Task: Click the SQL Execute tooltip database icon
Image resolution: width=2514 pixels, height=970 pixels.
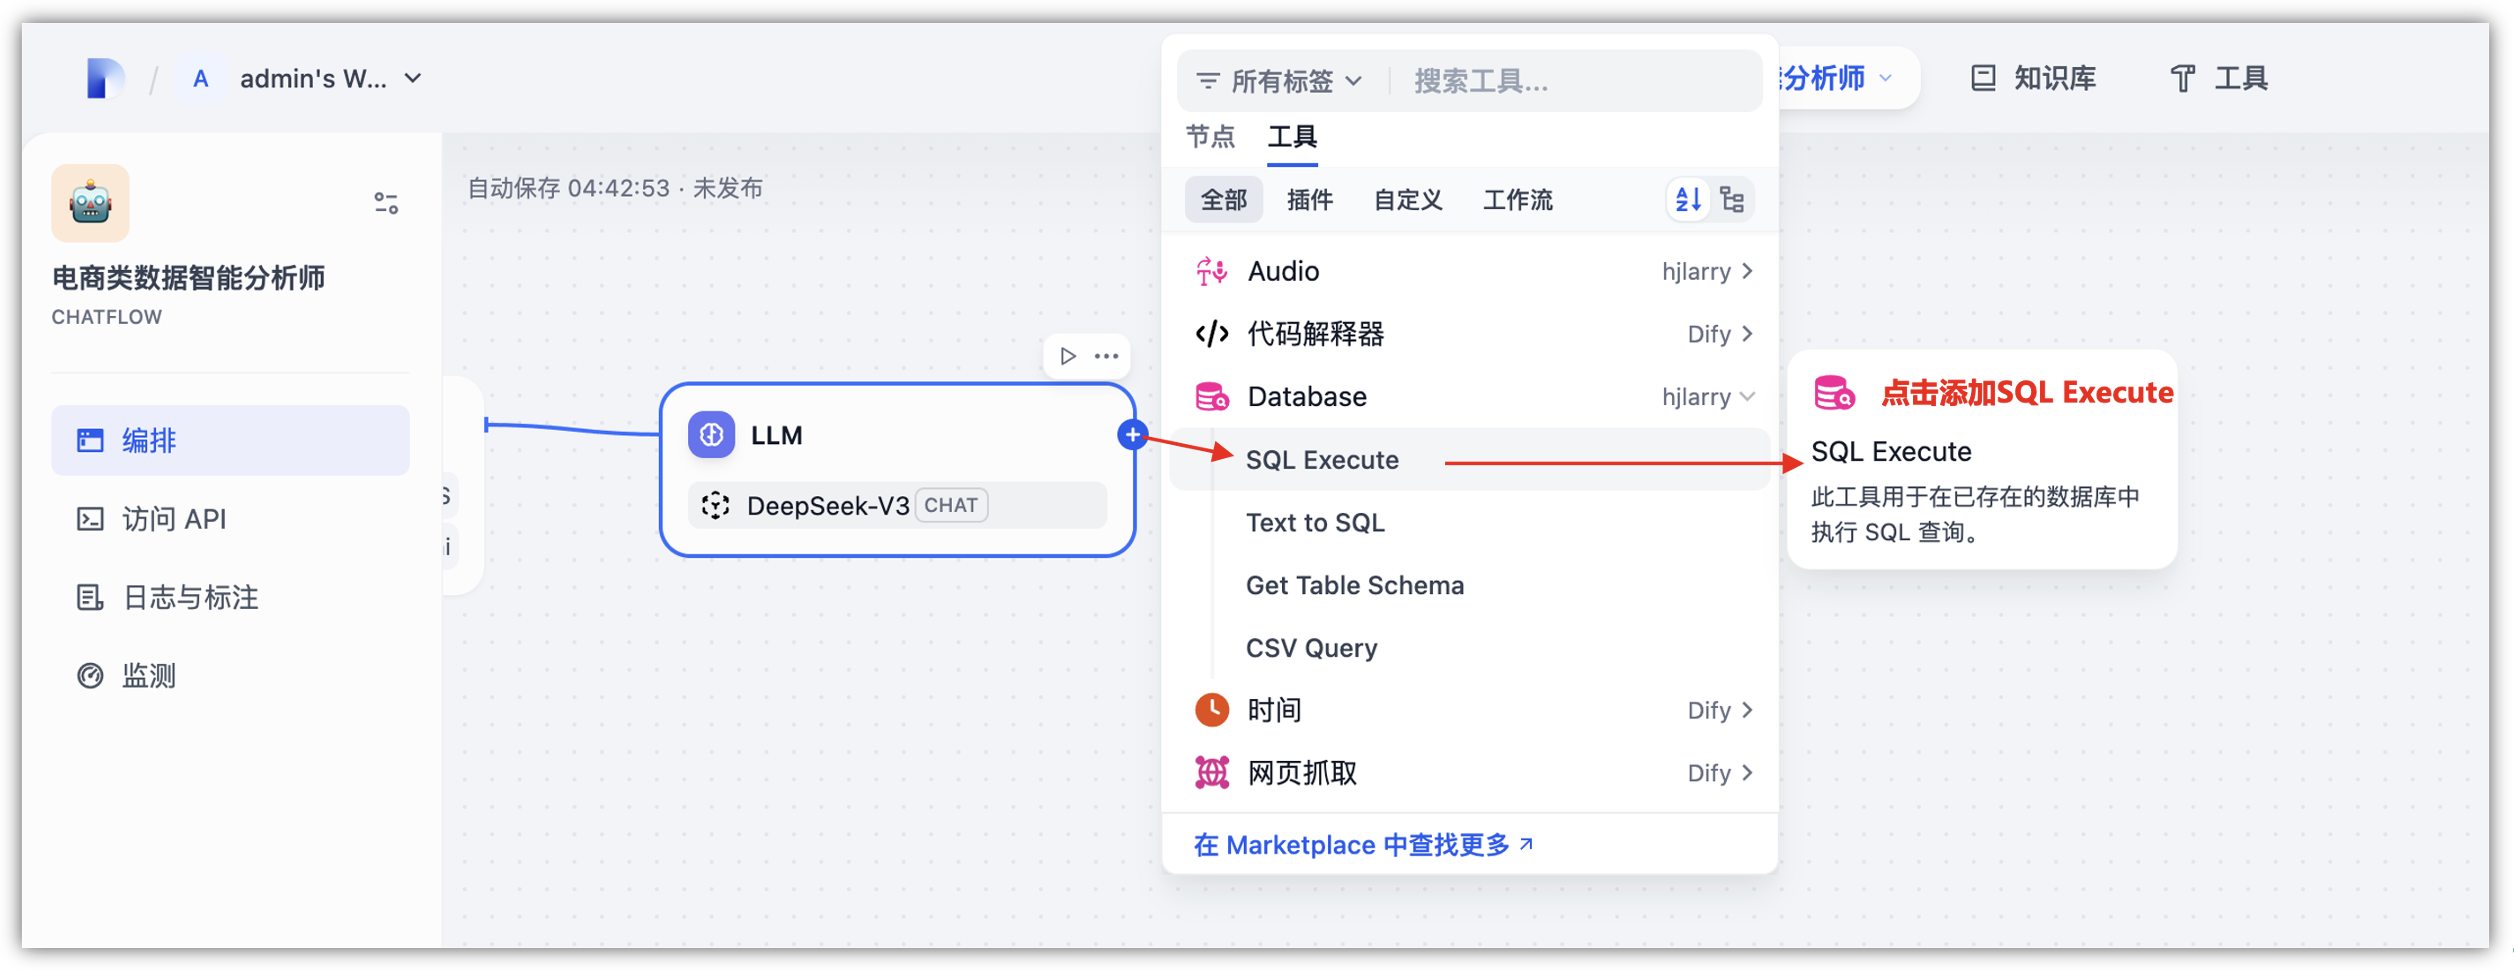Action: 1834,393
